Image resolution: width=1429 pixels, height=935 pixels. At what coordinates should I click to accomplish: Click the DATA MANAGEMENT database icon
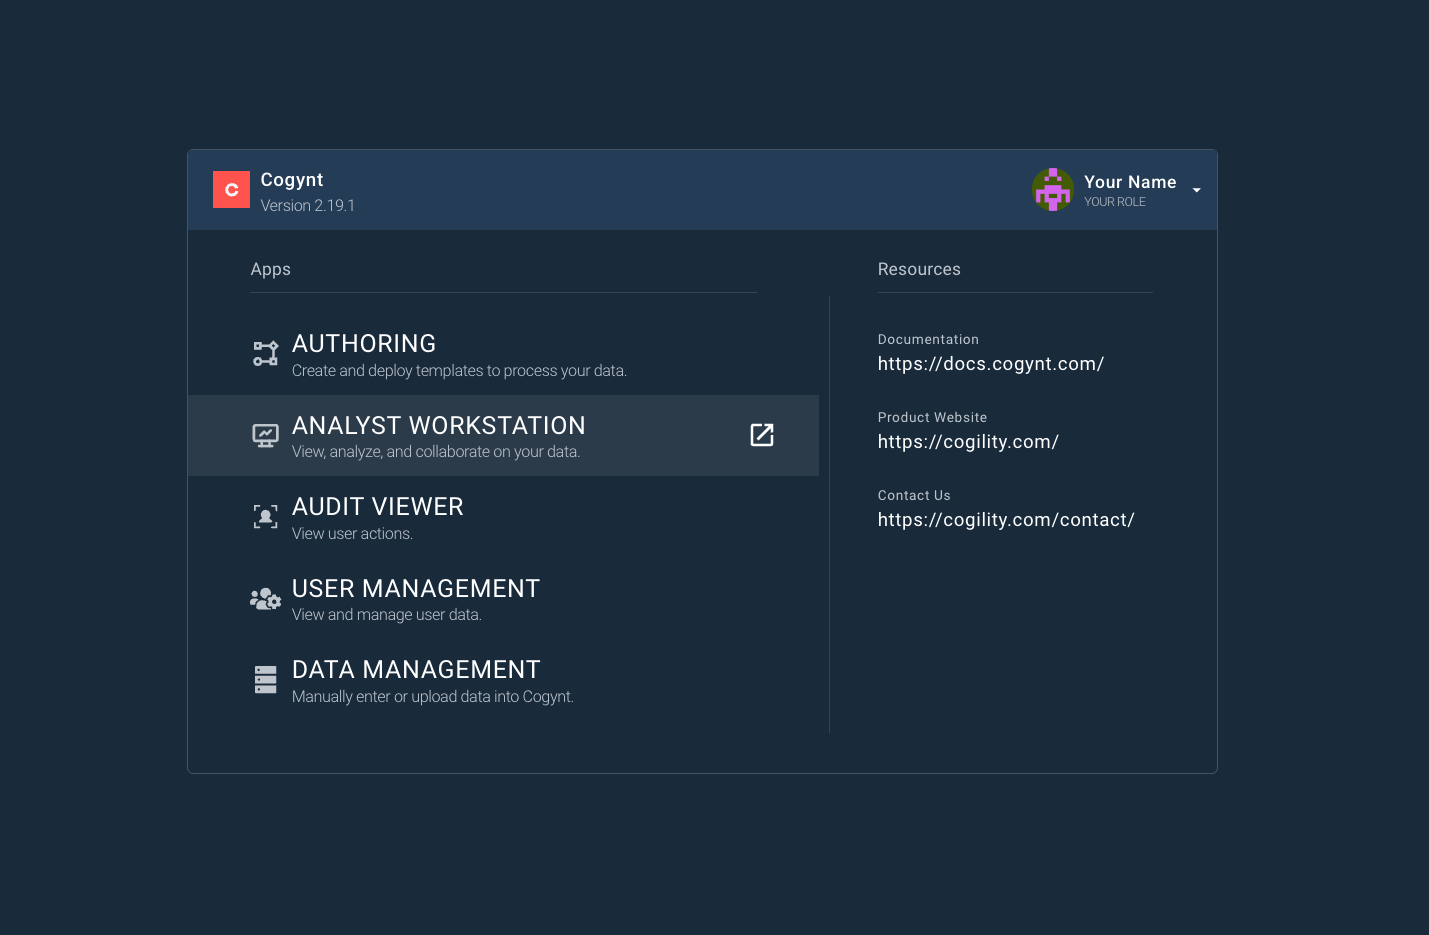click(x=265, y=679)
